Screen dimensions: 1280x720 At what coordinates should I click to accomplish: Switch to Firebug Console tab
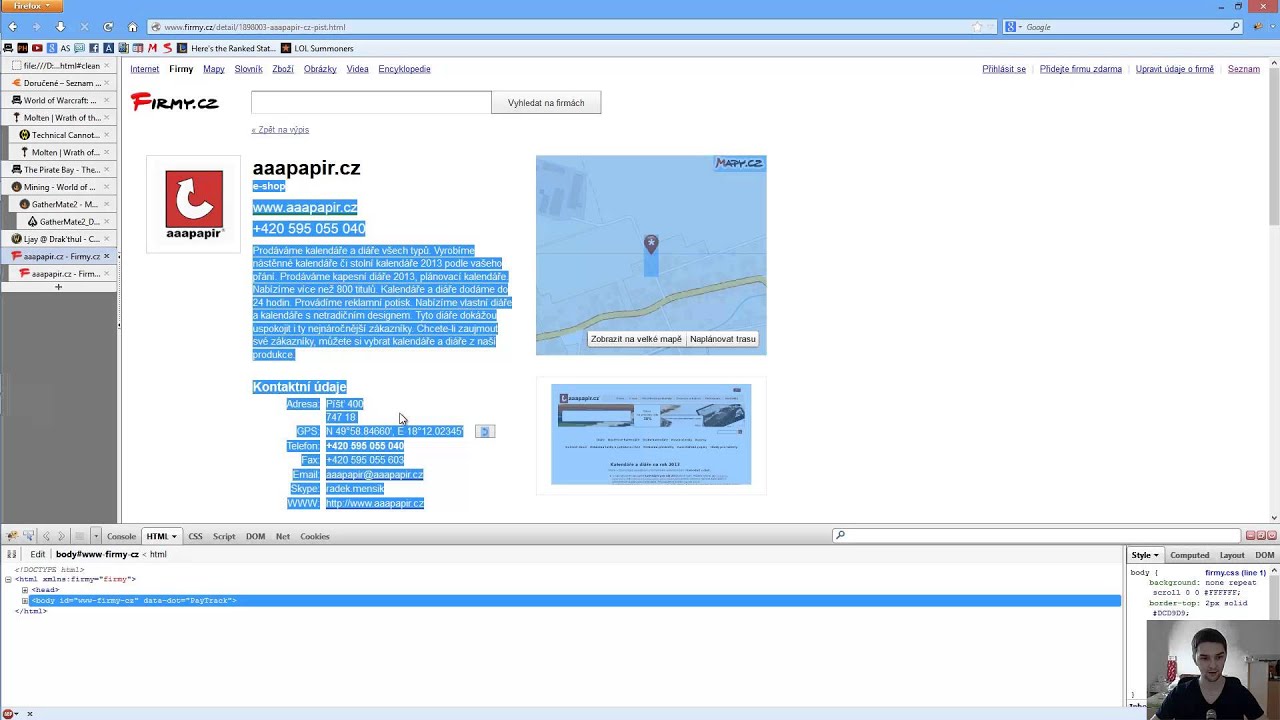click(121, 537)
